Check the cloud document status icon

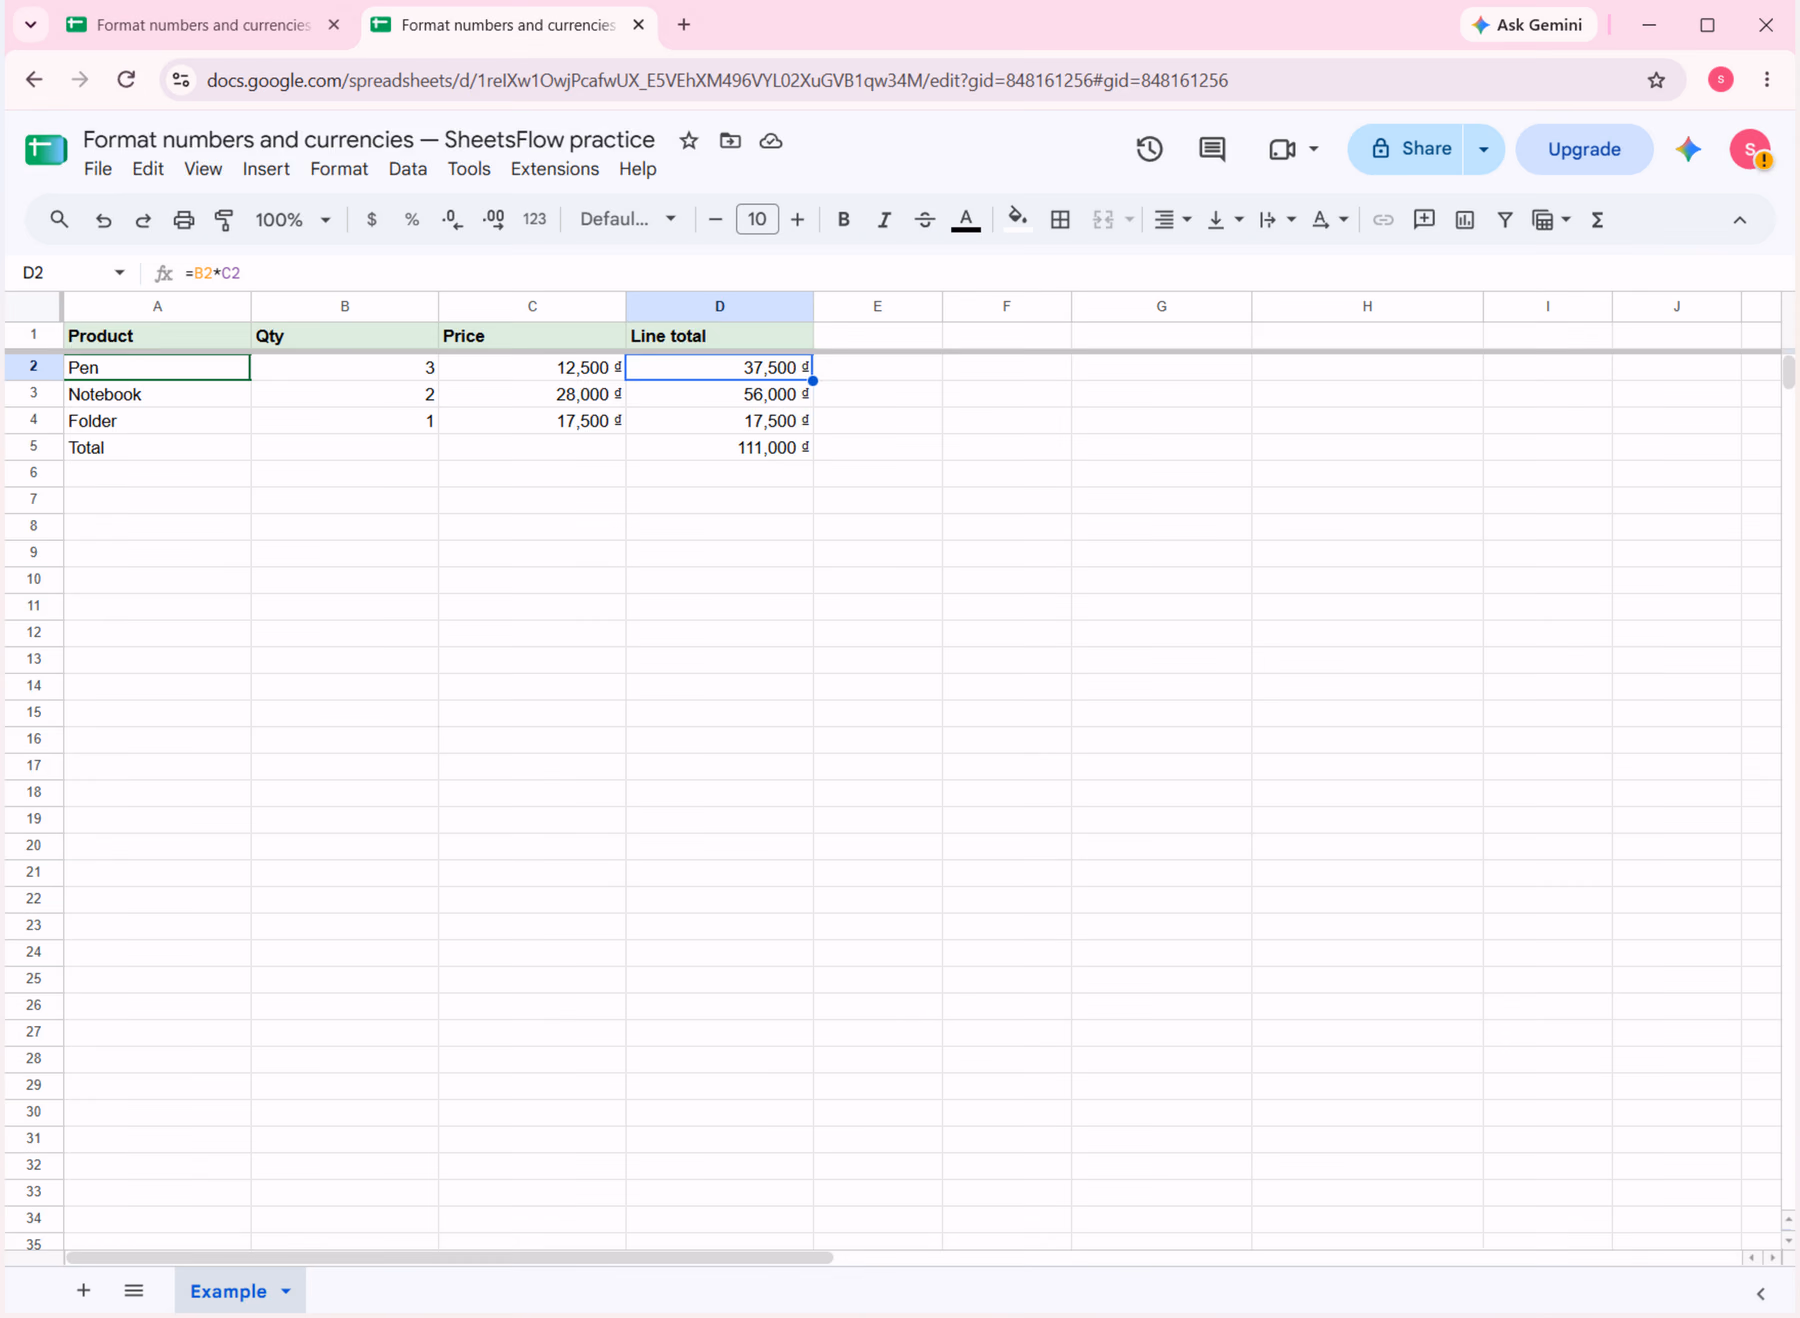(771, 141)
